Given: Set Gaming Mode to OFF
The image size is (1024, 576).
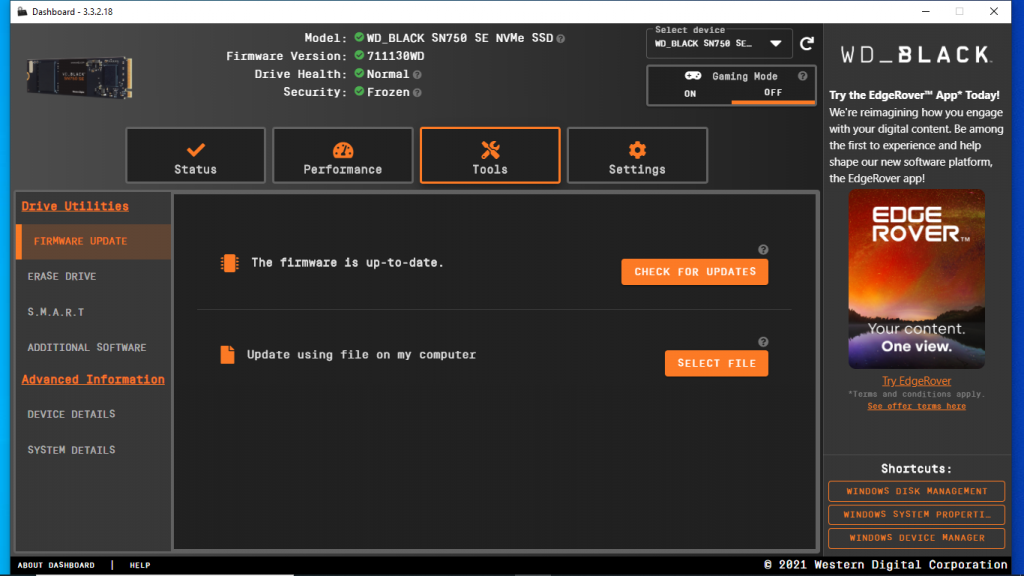Looking at the screenshot, I should 773,93.
